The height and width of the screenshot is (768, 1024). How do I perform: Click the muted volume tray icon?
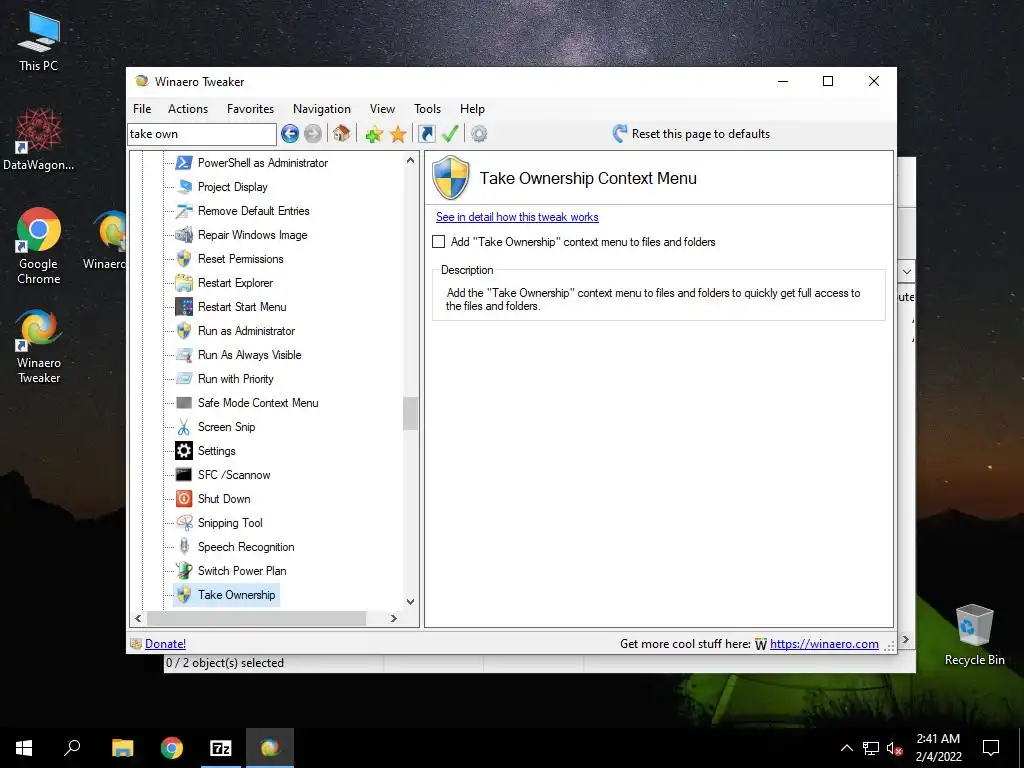(x=895, y=748)
